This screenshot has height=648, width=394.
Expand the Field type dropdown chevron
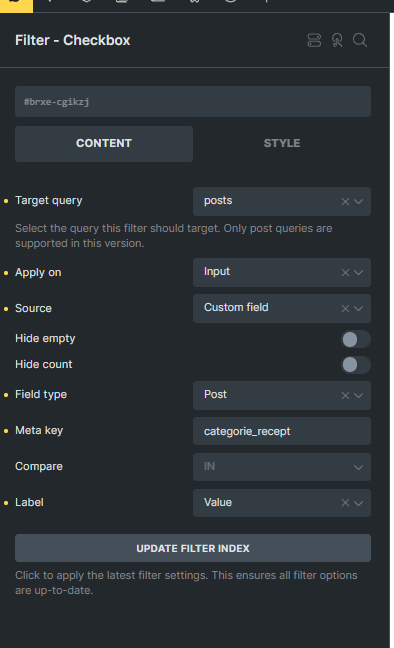tap(358, 395)
